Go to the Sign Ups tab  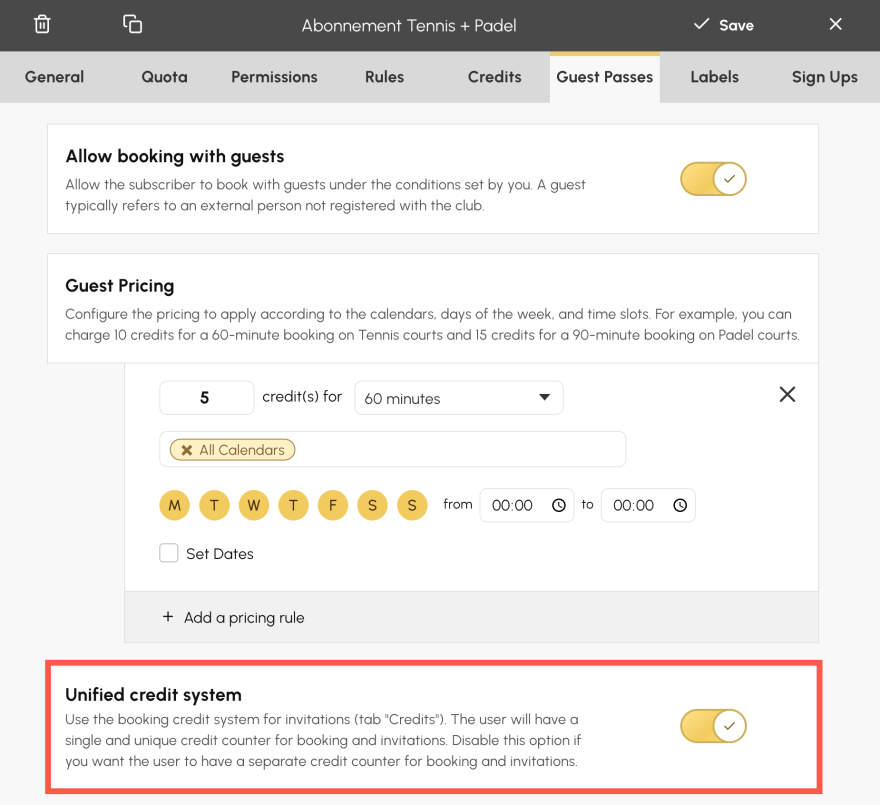(824, 77)
